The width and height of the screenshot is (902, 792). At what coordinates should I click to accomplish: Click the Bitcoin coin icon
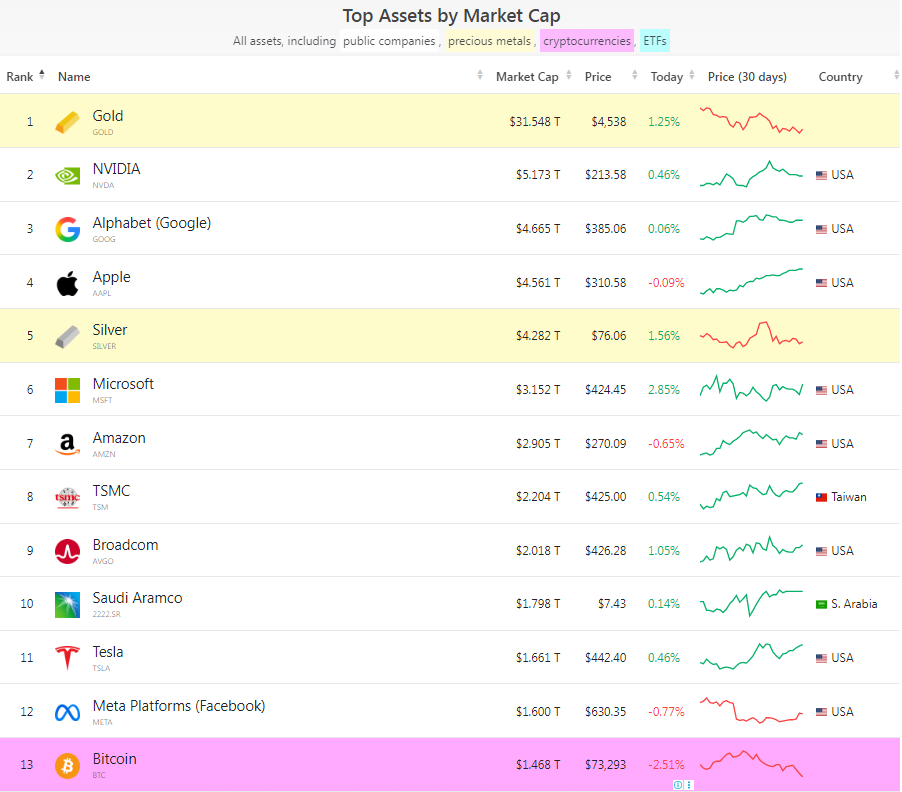coord(67,766)
